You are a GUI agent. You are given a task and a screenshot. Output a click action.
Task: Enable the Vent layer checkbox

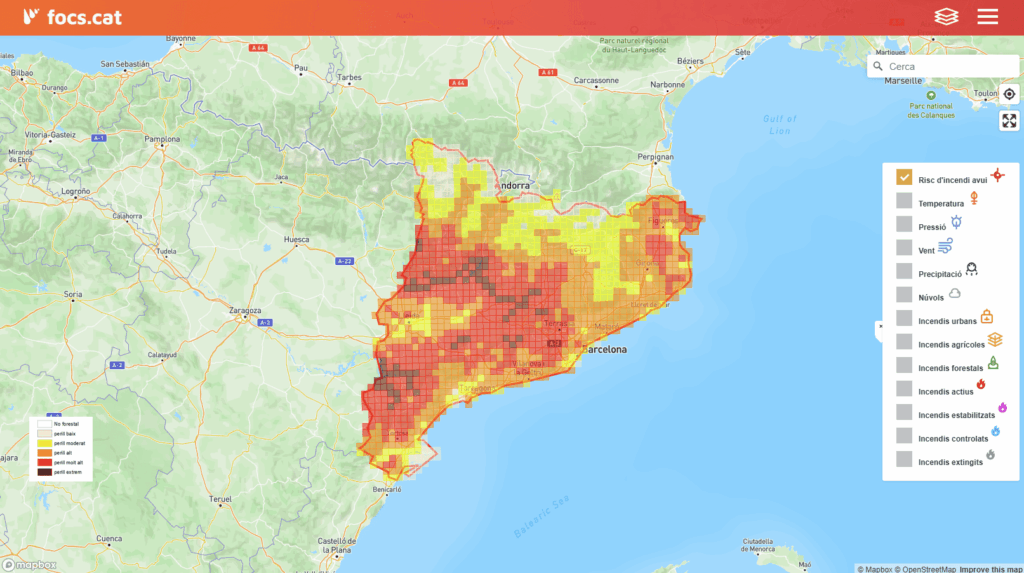pos(904,248)
